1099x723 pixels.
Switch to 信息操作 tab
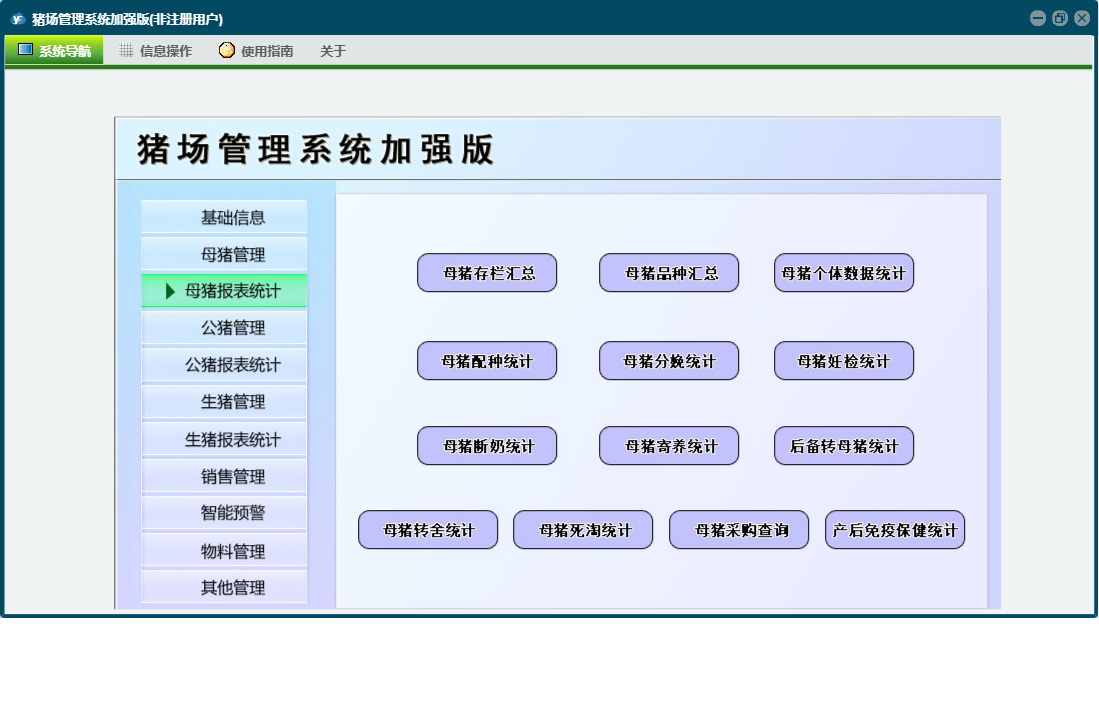(x=165, y=51)
